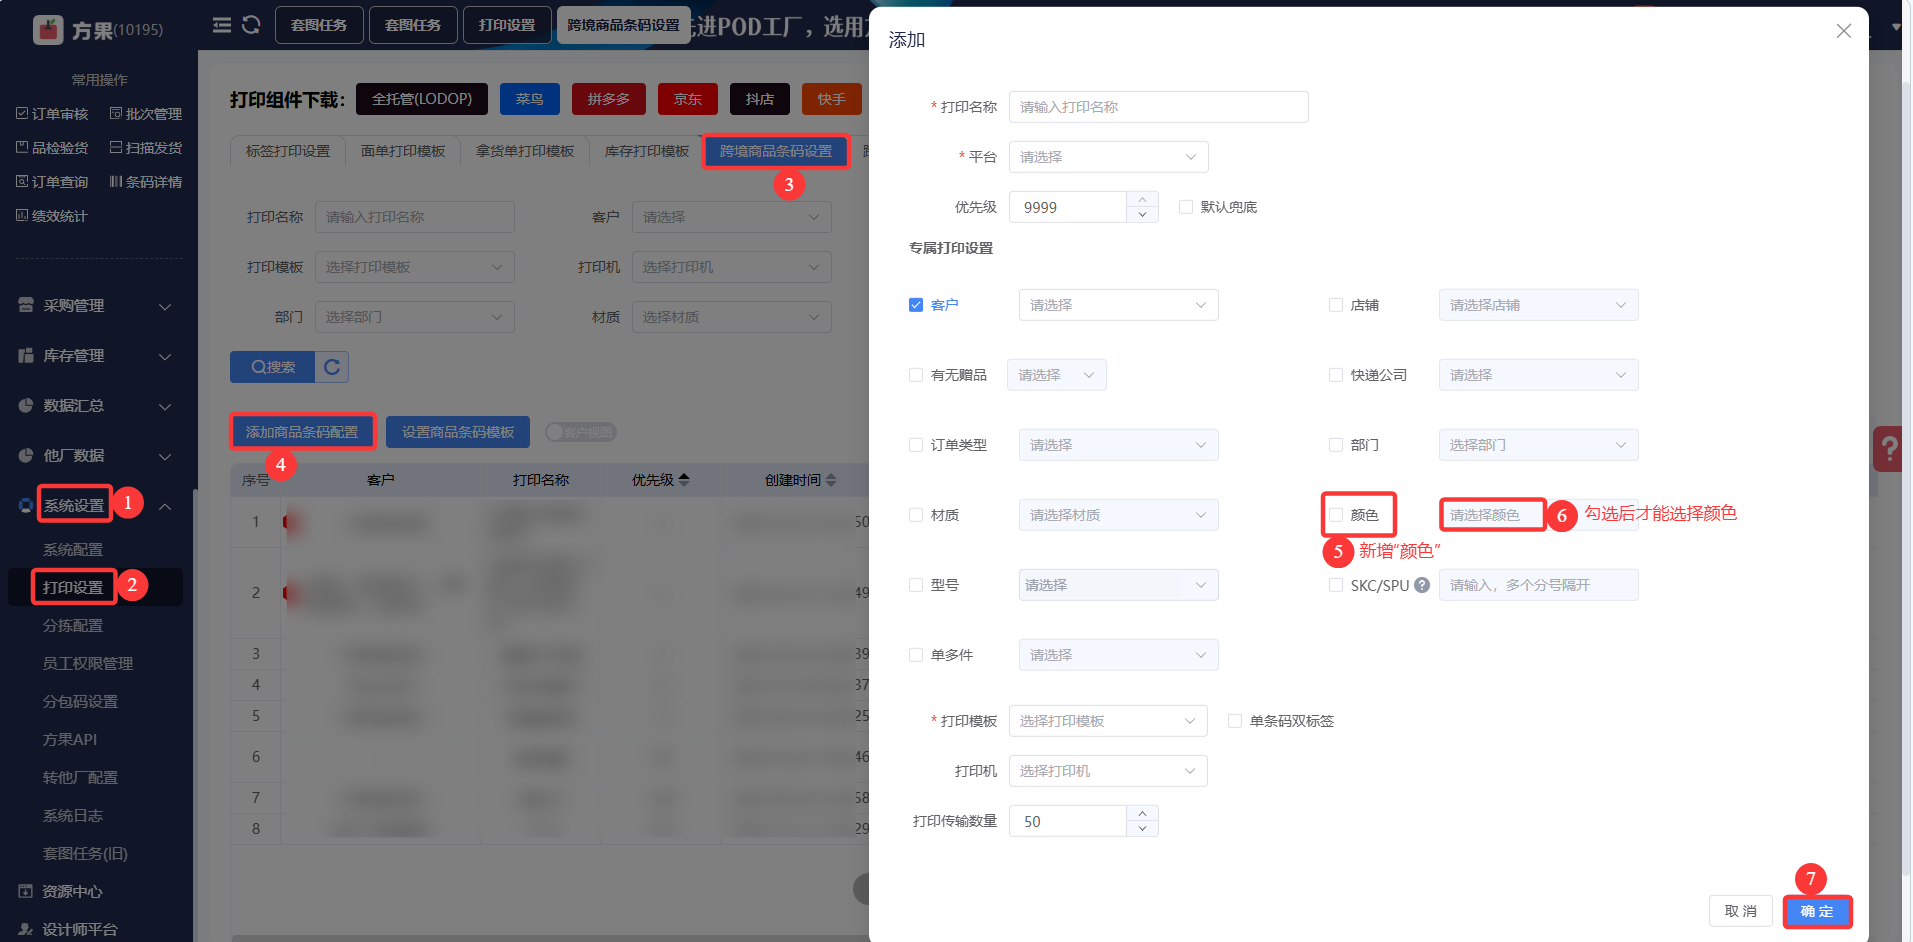Click the 系统设置 gear icon

[x=26, y=505]
